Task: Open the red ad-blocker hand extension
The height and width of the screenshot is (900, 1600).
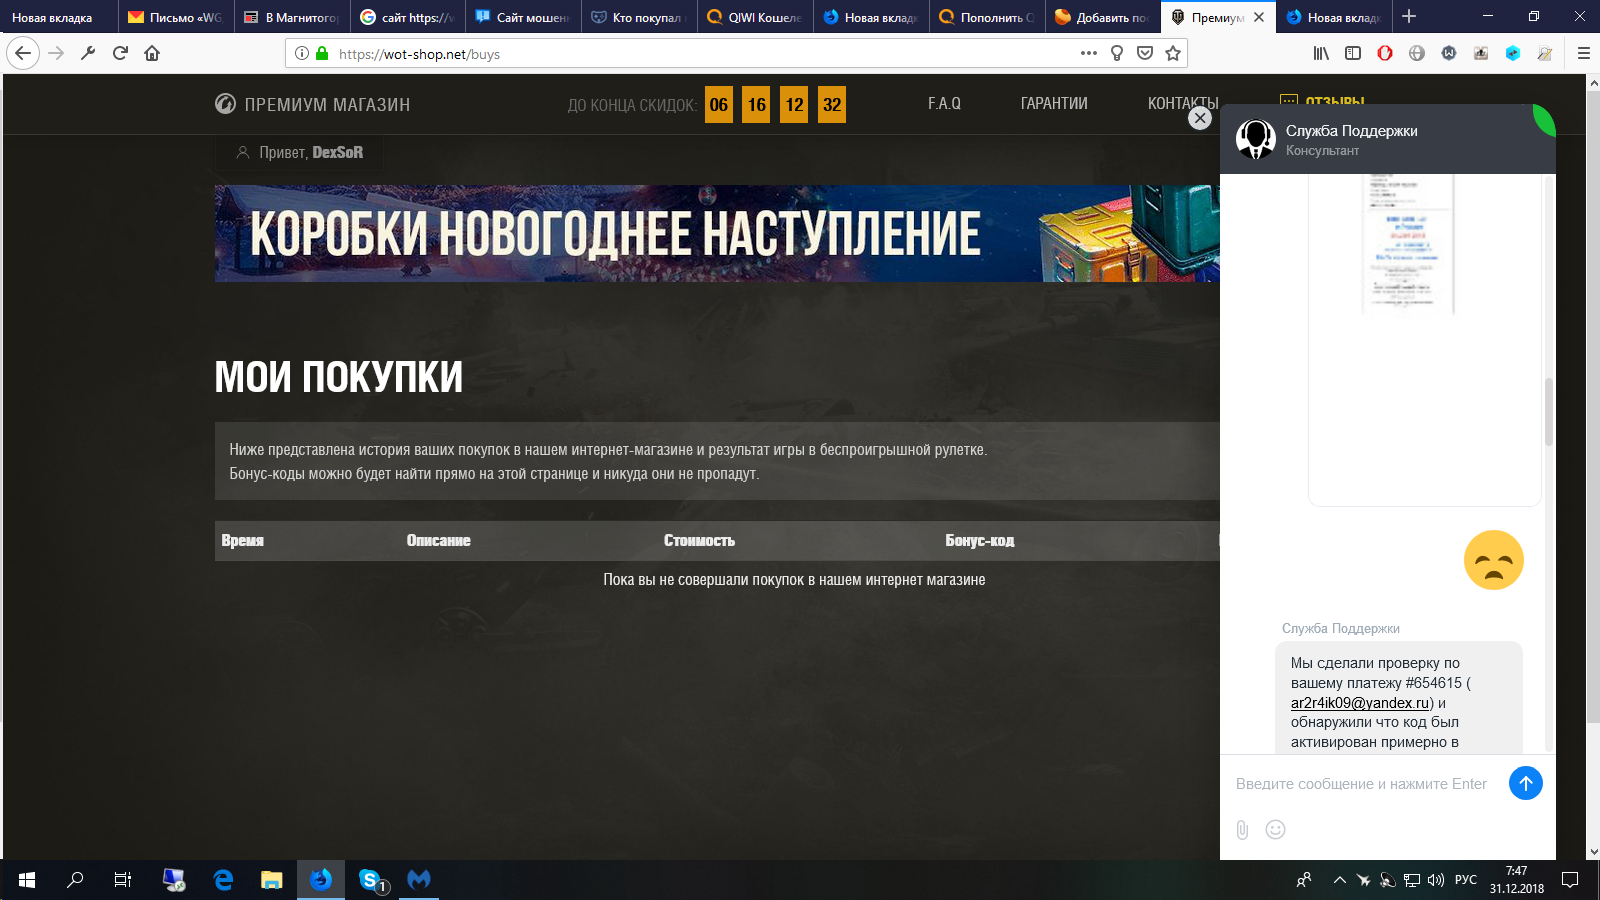Action: [x=1385, y=53]
